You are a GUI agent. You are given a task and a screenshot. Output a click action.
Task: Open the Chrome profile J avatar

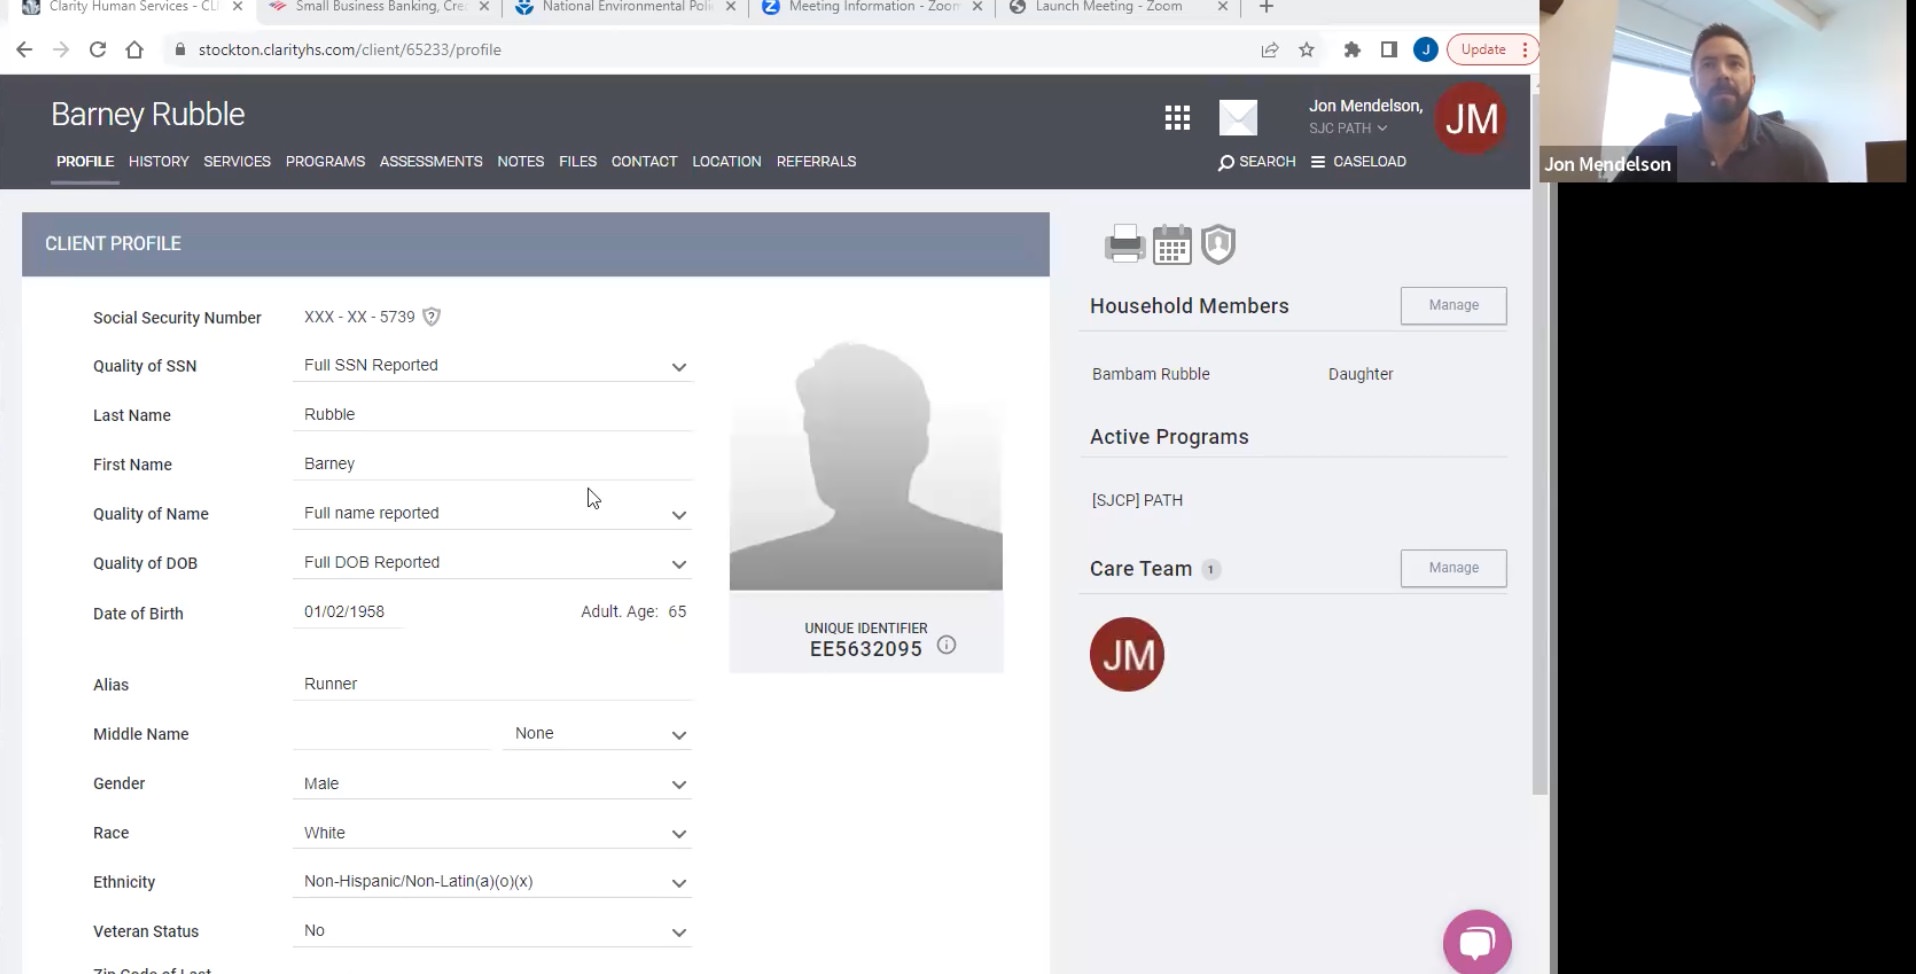pos(1426,49)
